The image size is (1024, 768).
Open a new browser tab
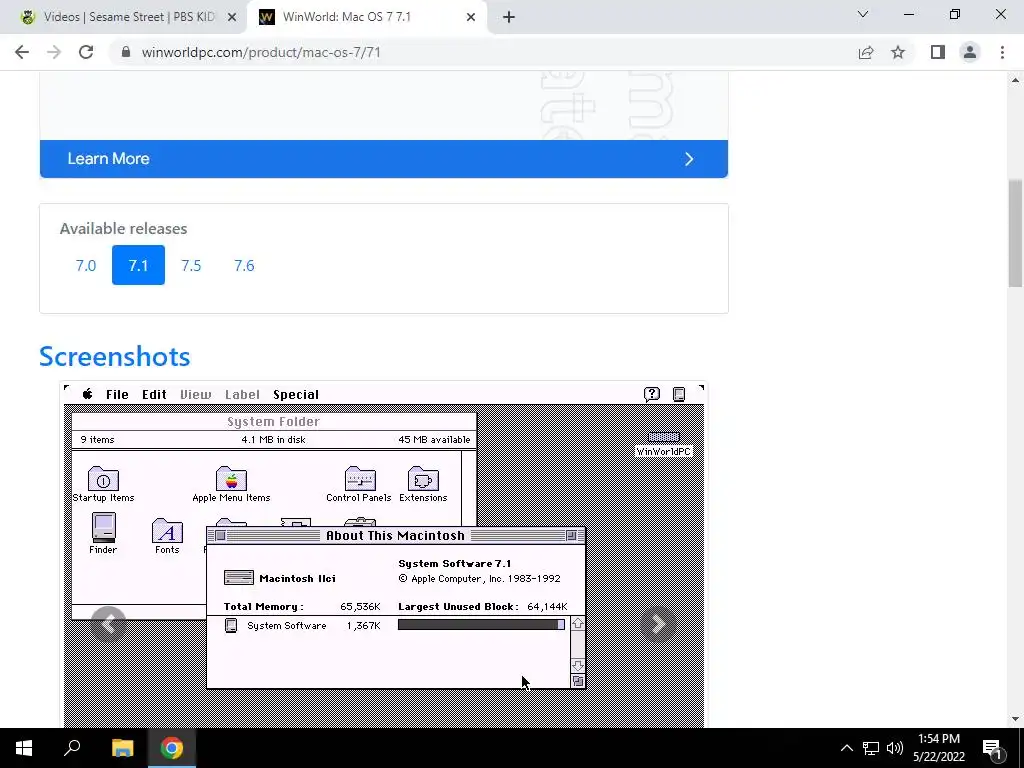509,17
